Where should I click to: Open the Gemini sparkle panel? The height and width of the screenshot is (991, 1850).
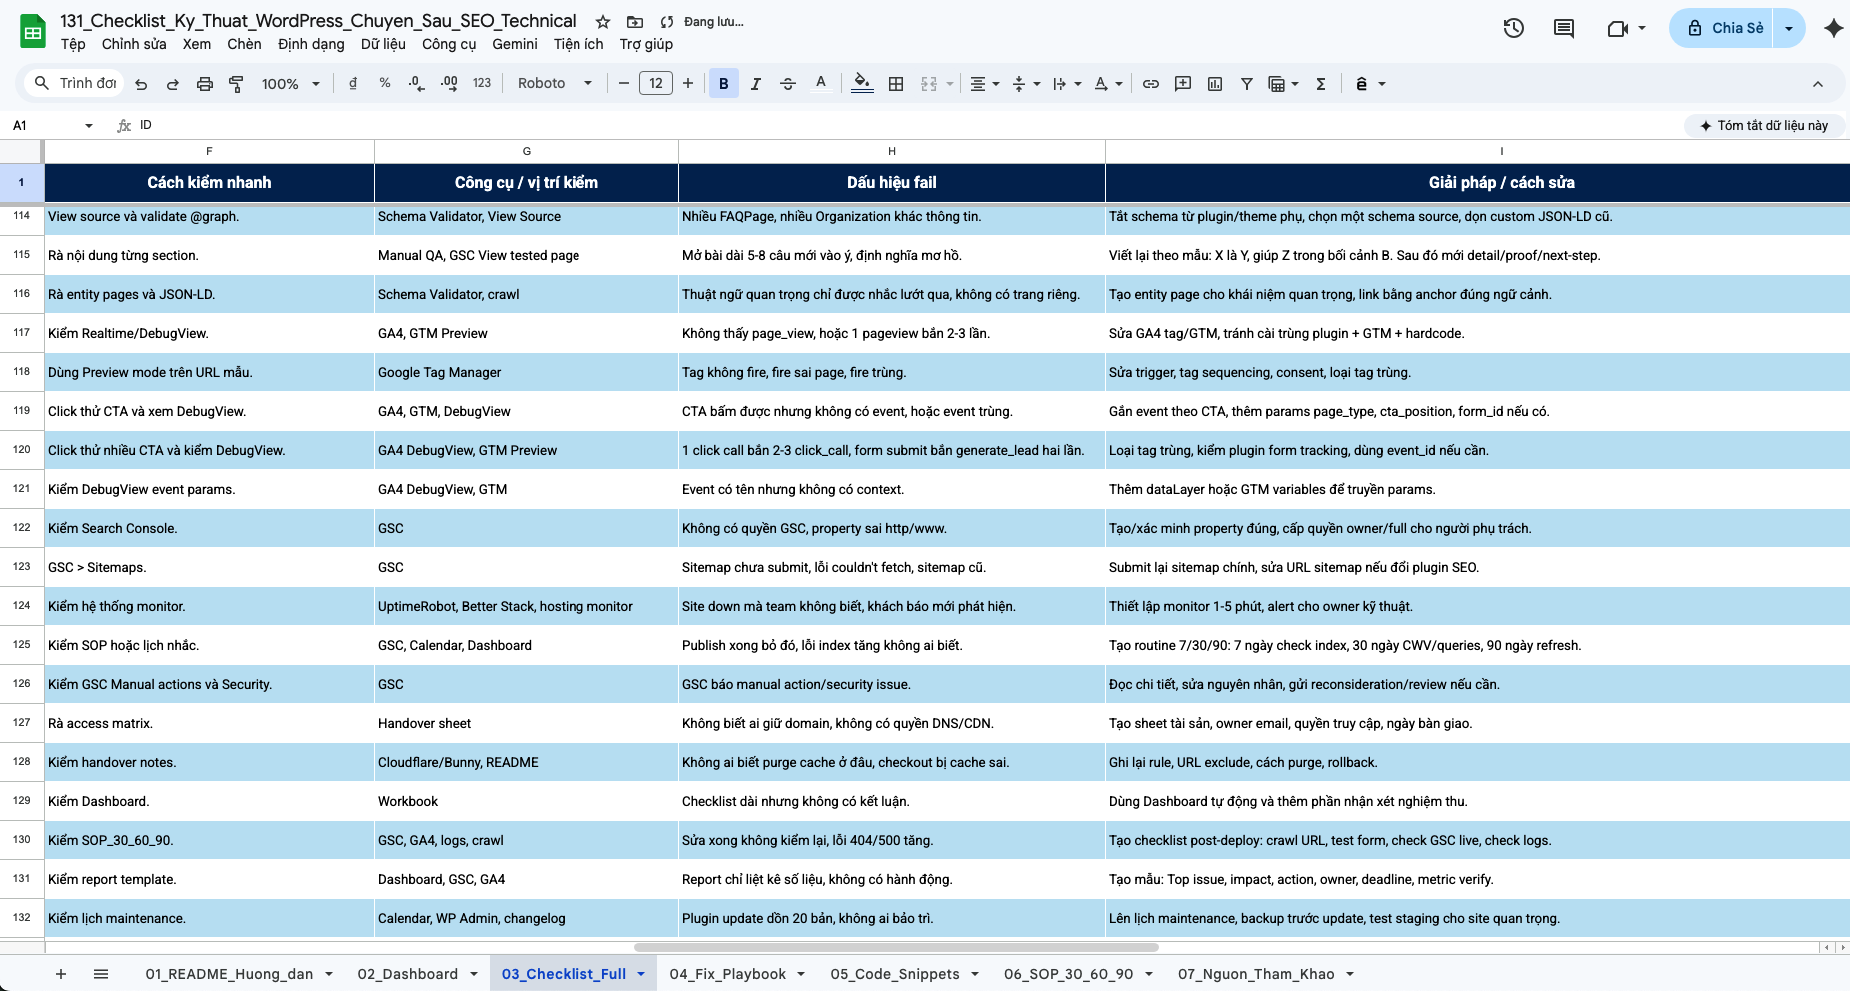click(x=1833, y=28)
